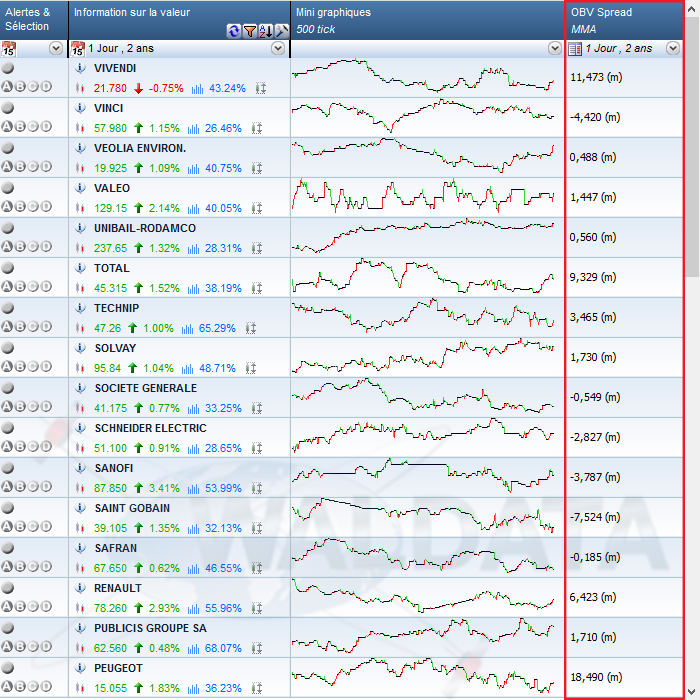
Task: Open info icon for PUBLICIS GROUPE SA
Action: click(x=80, y=628)
